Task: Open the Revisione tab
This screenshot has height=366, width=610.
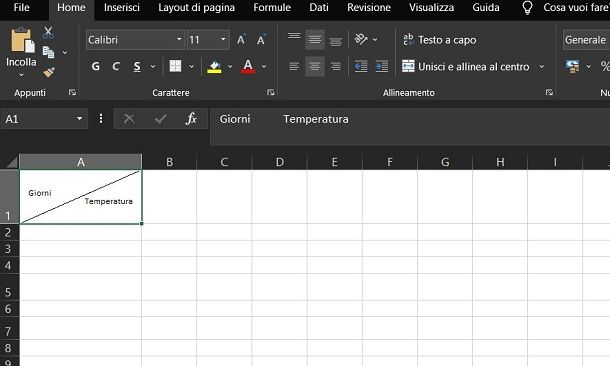Action: pyautogui.click(x=369, y=7)
